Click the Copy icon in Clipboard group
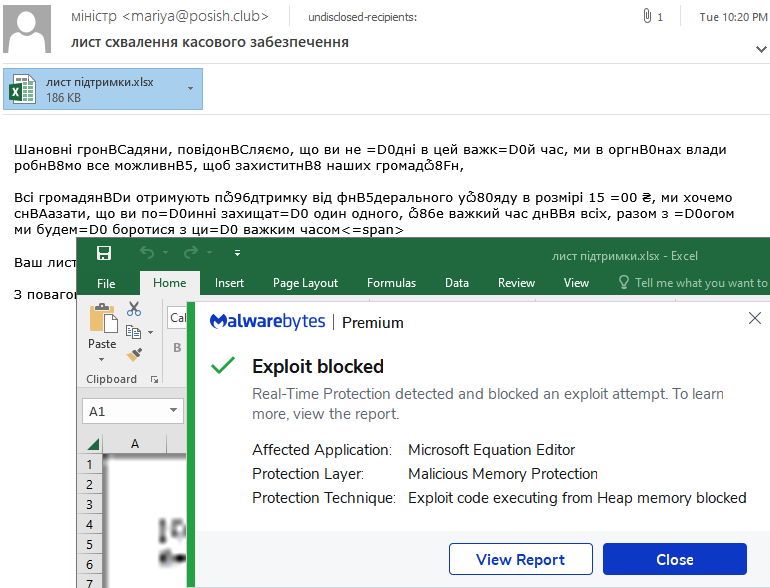This screenshot has width=770, height=588. coord(133,332)
